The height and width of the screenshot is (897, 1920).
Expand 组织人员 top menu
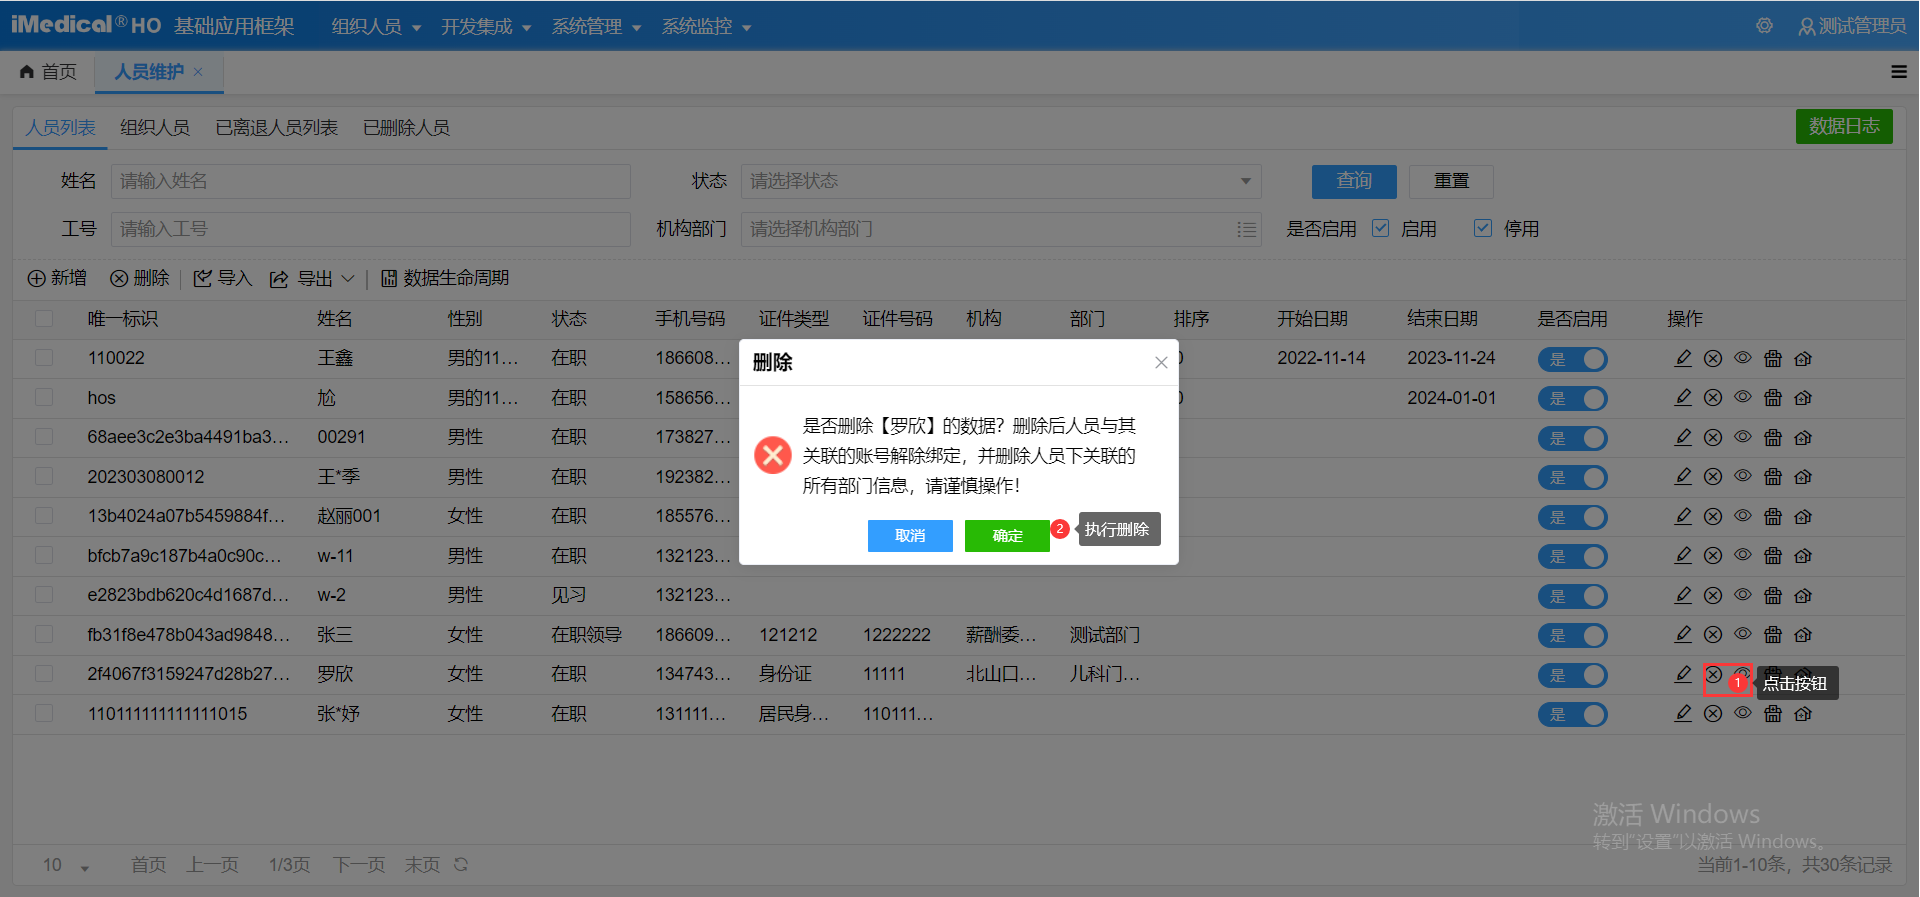click(x=376, y=27)
